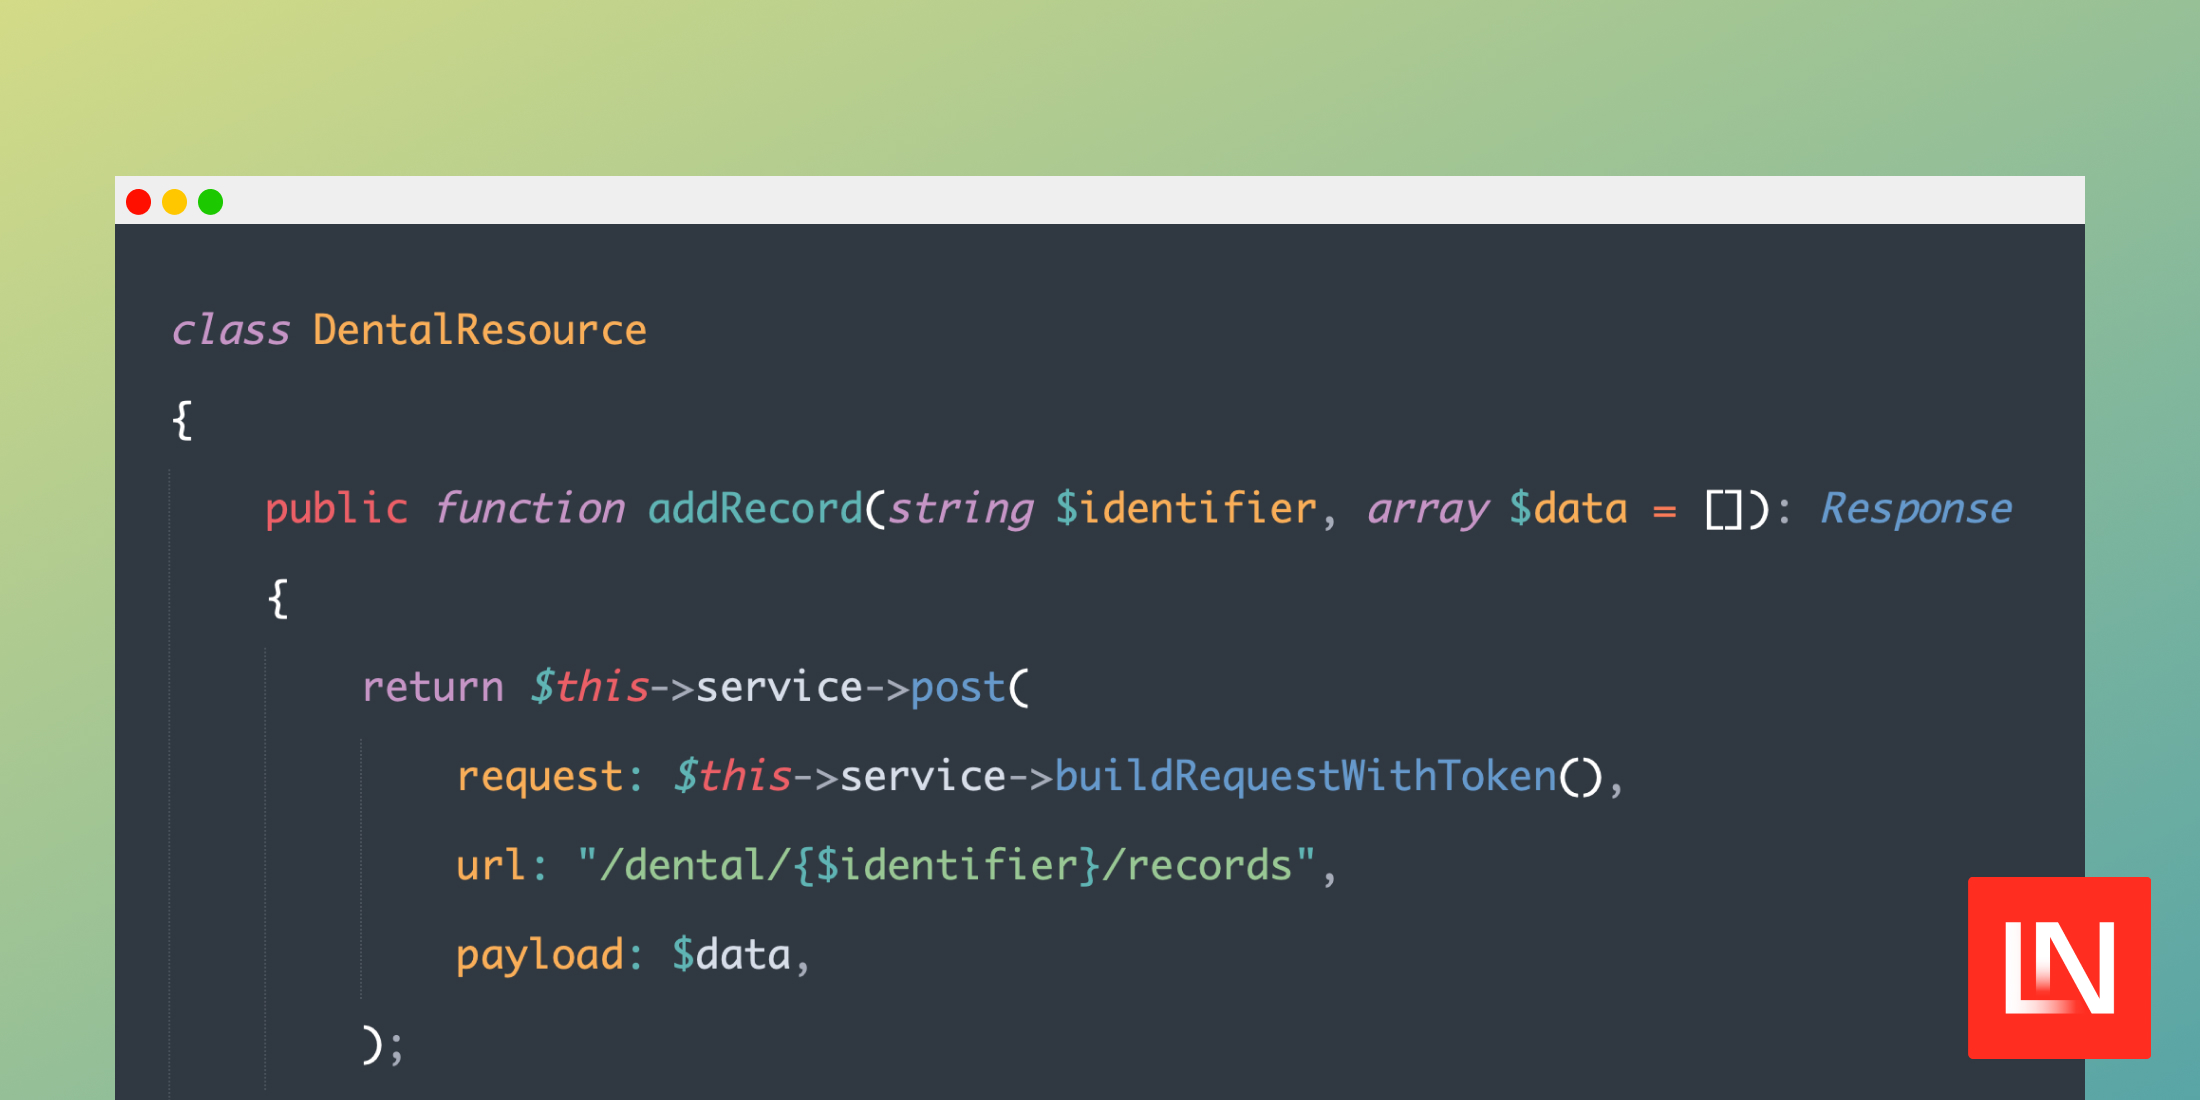Click the 'string' type hint
The width and height of the screenshot is (2200, 1100).
click(961, 510)
